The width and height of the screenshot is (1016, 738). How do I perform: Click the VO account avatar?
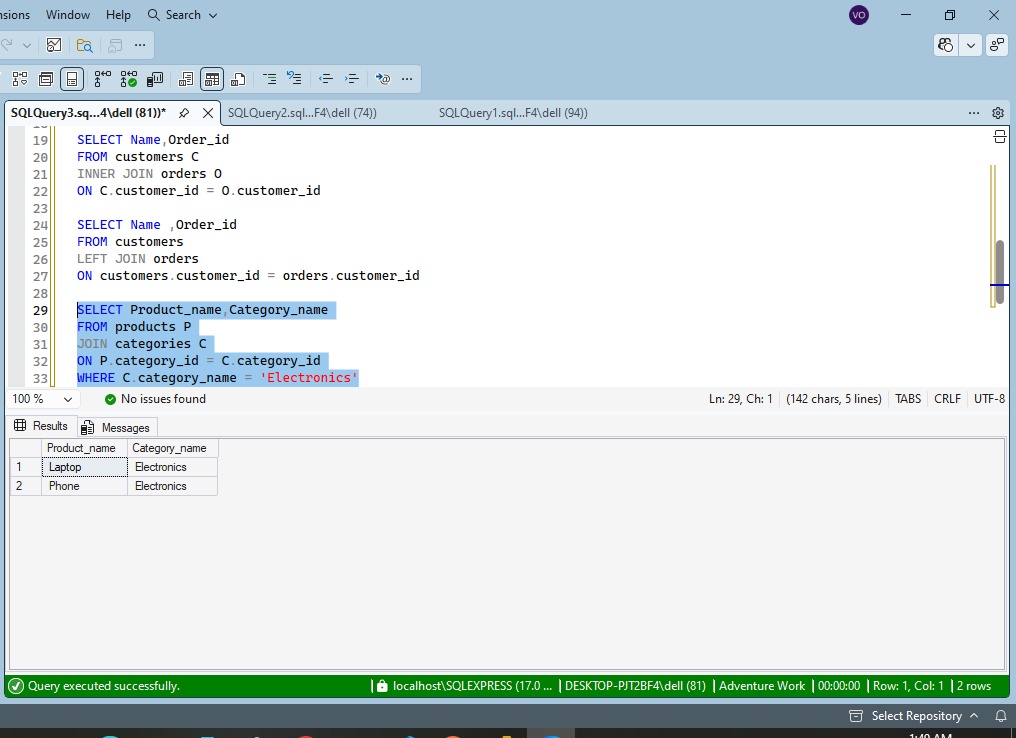click(x=859, y=15)
